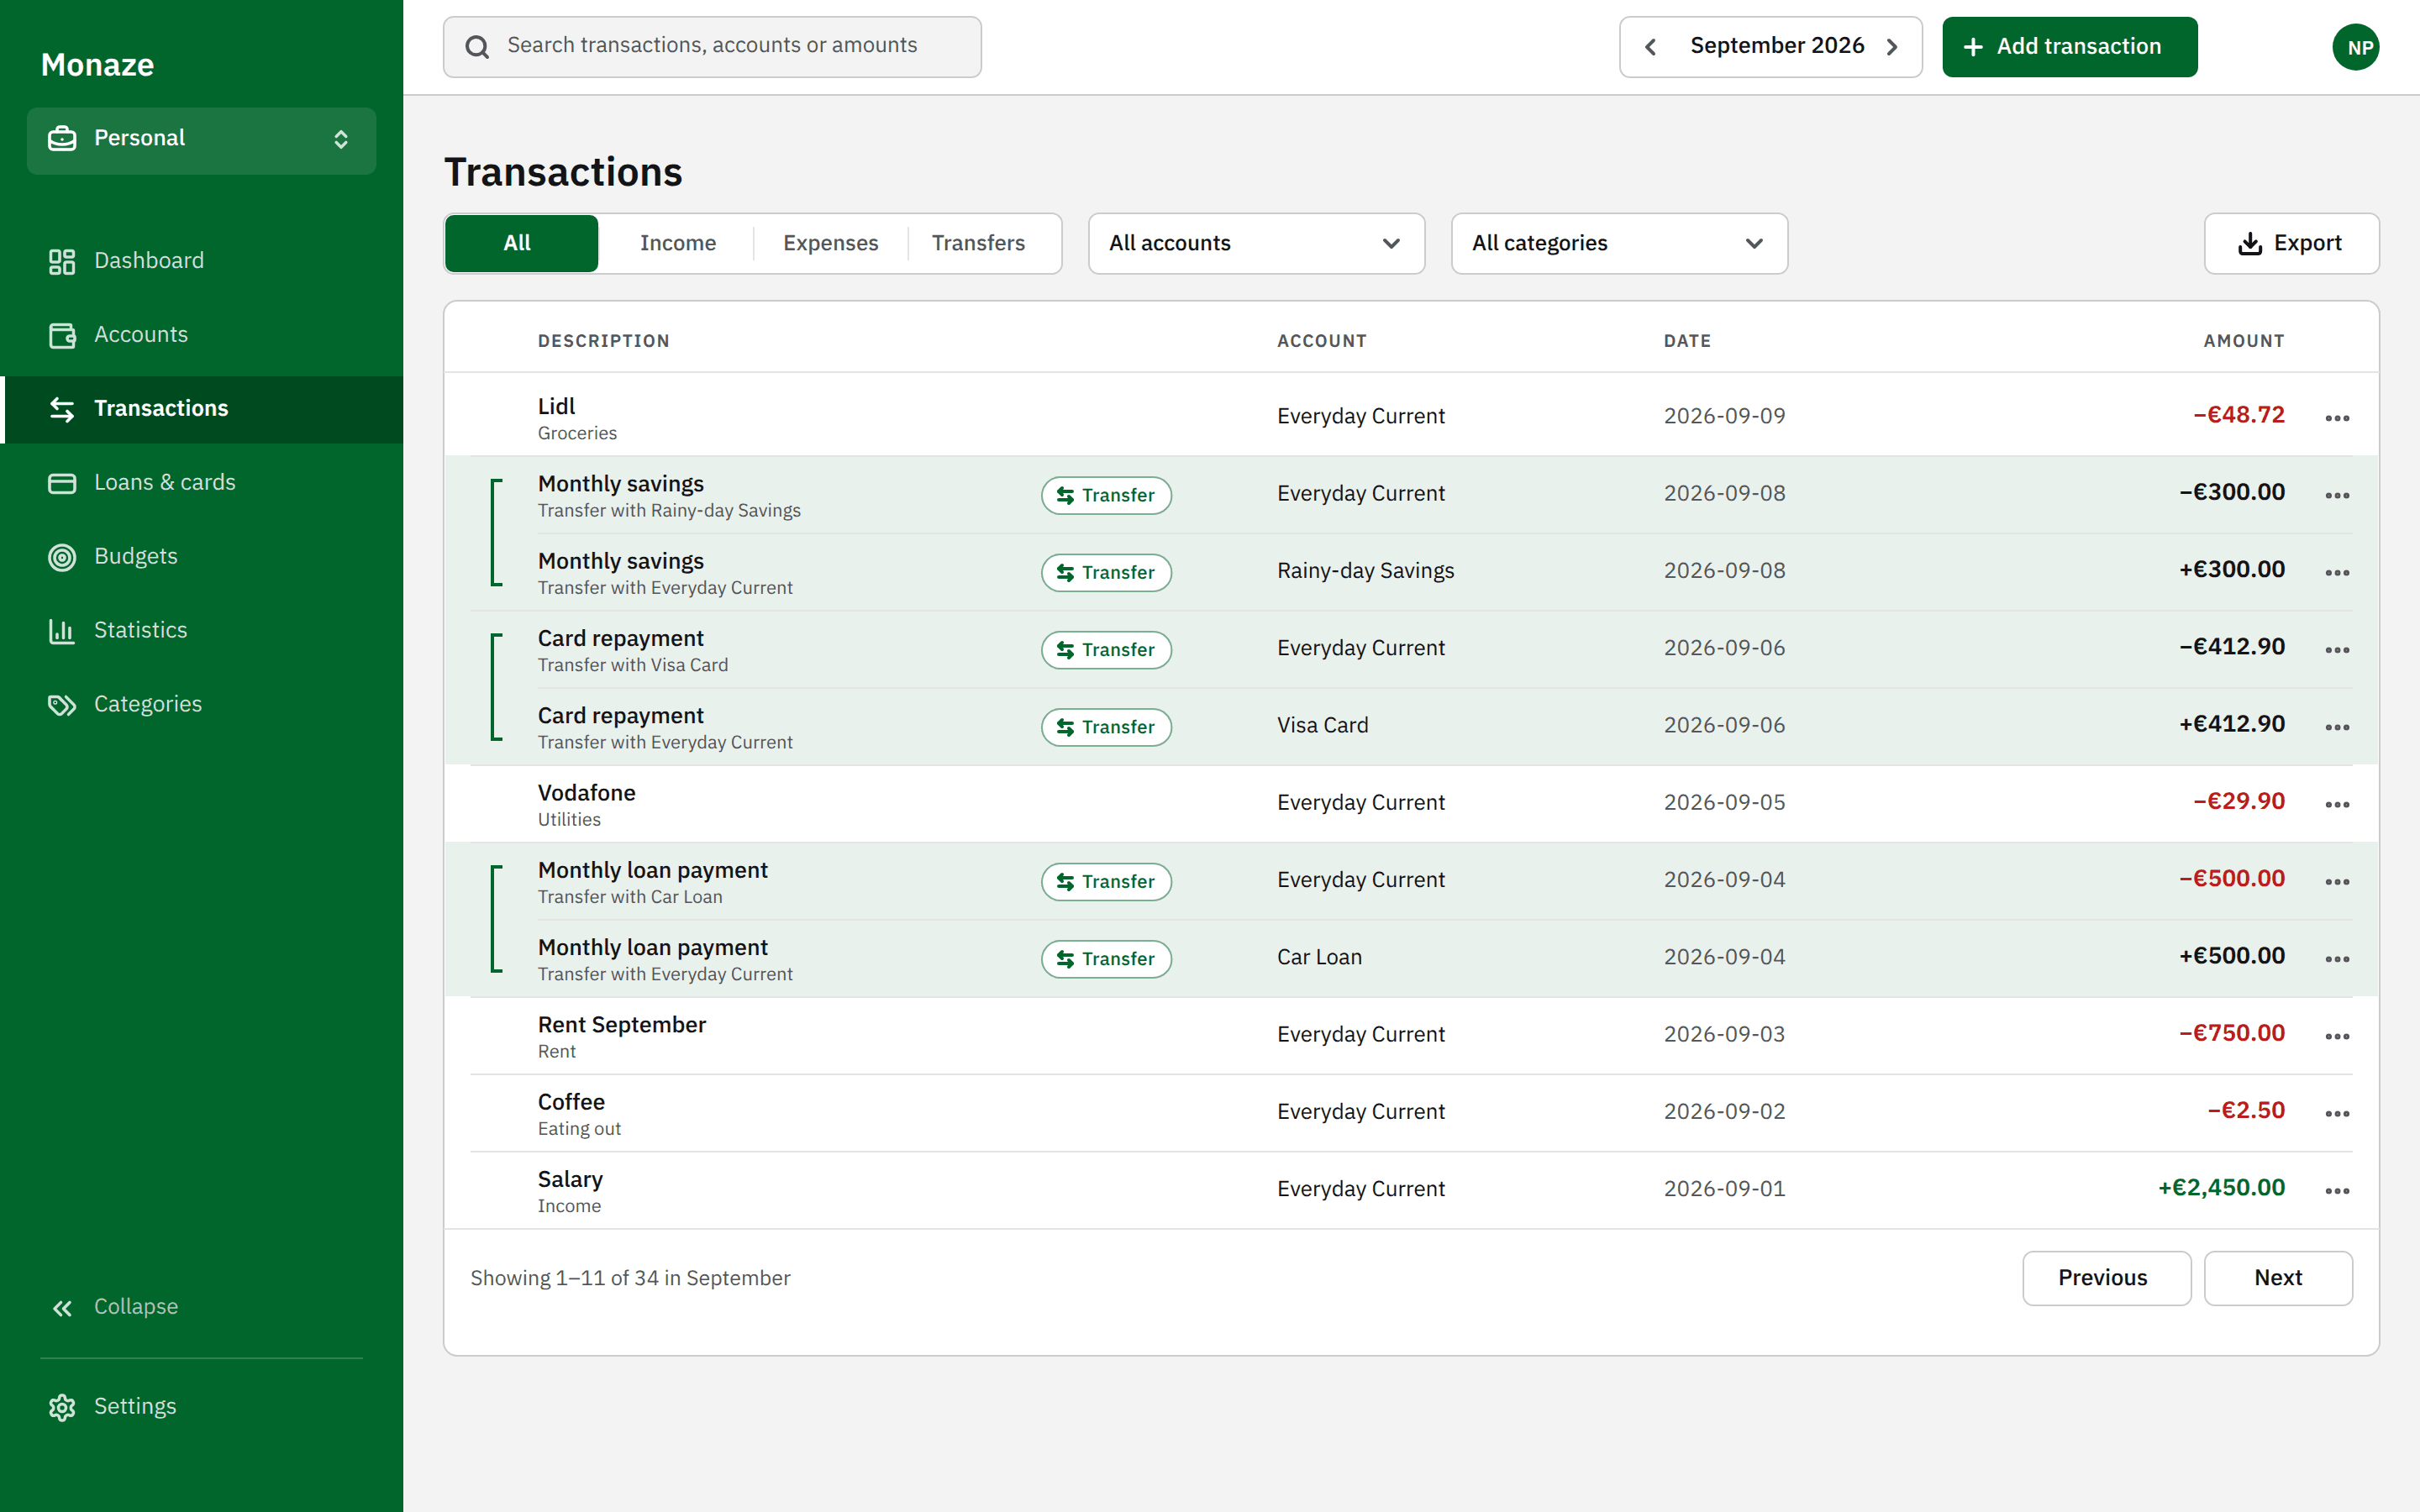Viewport: 2420px width, 1512px height.
Task: Click into the search transactions field
Action: (x=712, y=47)
